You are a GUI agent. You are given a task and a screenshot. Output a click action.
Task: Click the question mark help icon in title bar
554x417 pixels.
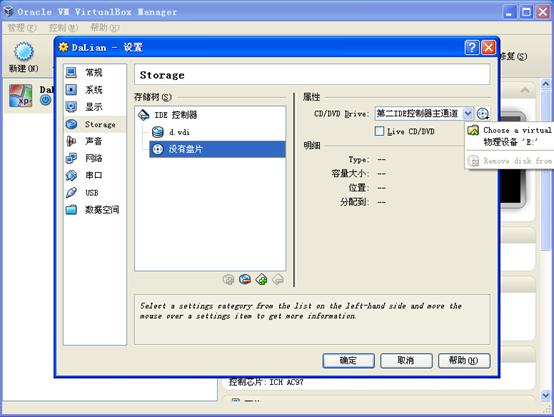[x=472, y=47]
